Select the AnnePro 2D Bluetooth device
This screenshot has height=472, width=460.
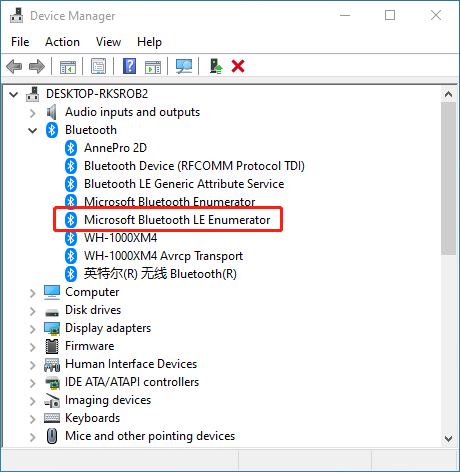point(115,148)
